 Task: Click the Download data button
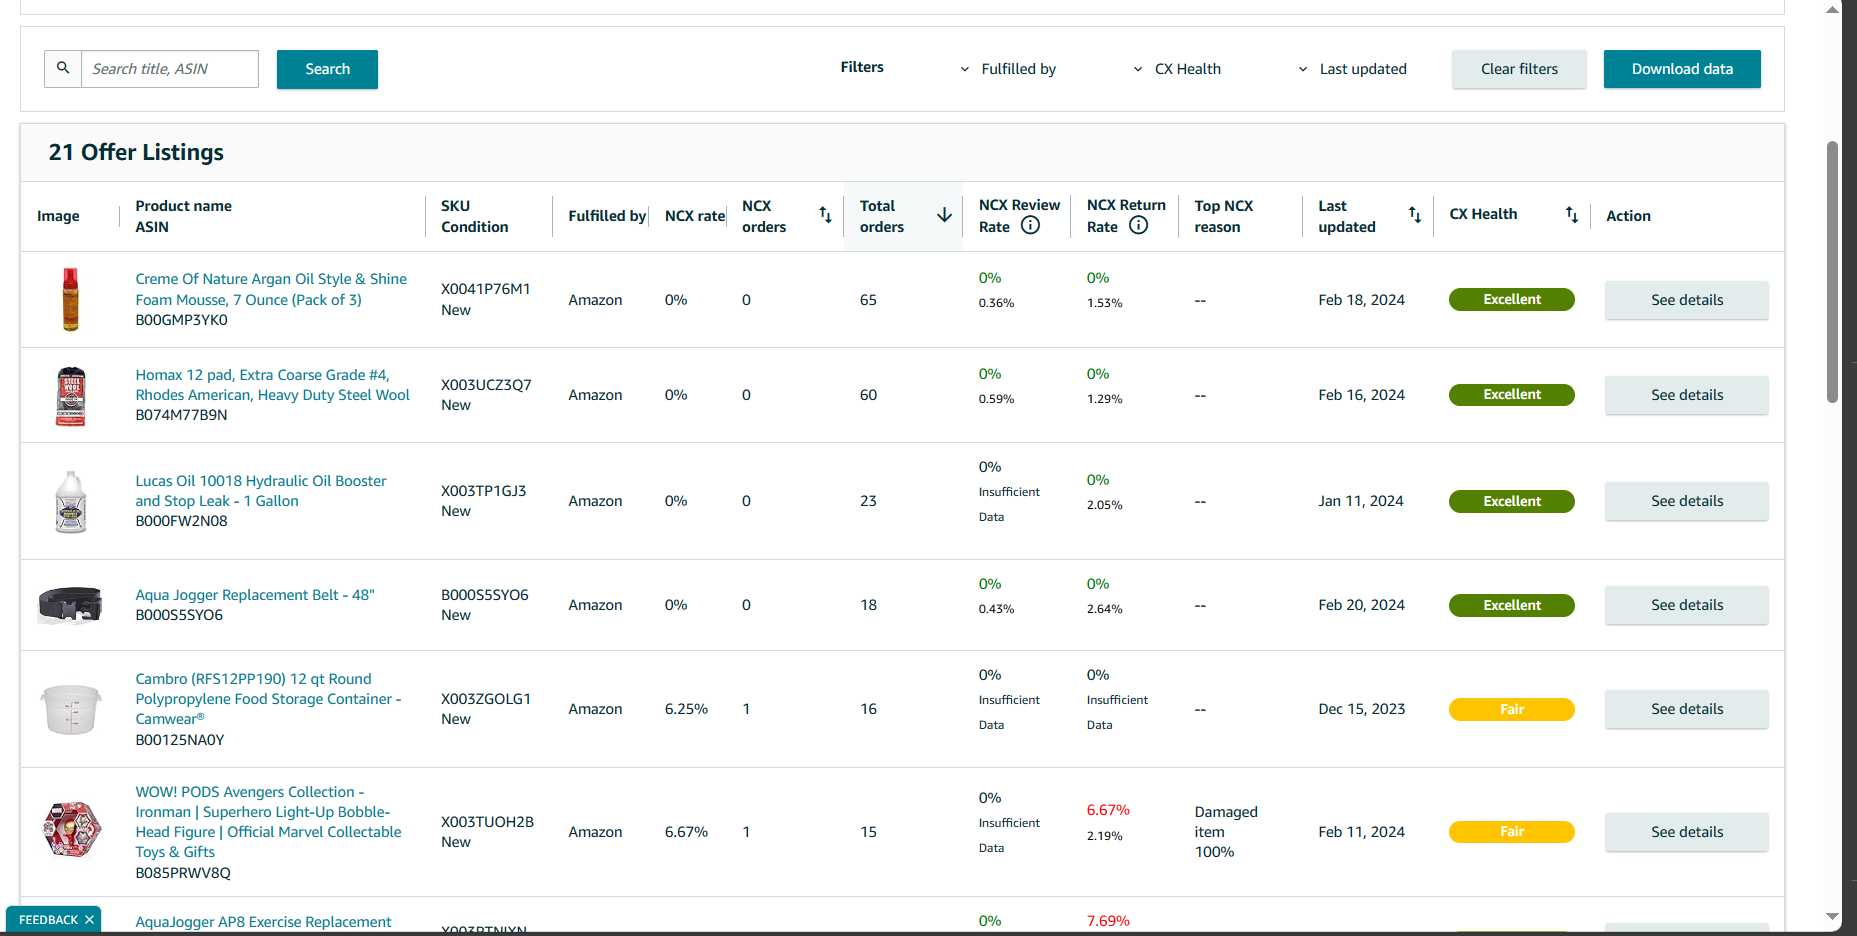coord(1682,69)
